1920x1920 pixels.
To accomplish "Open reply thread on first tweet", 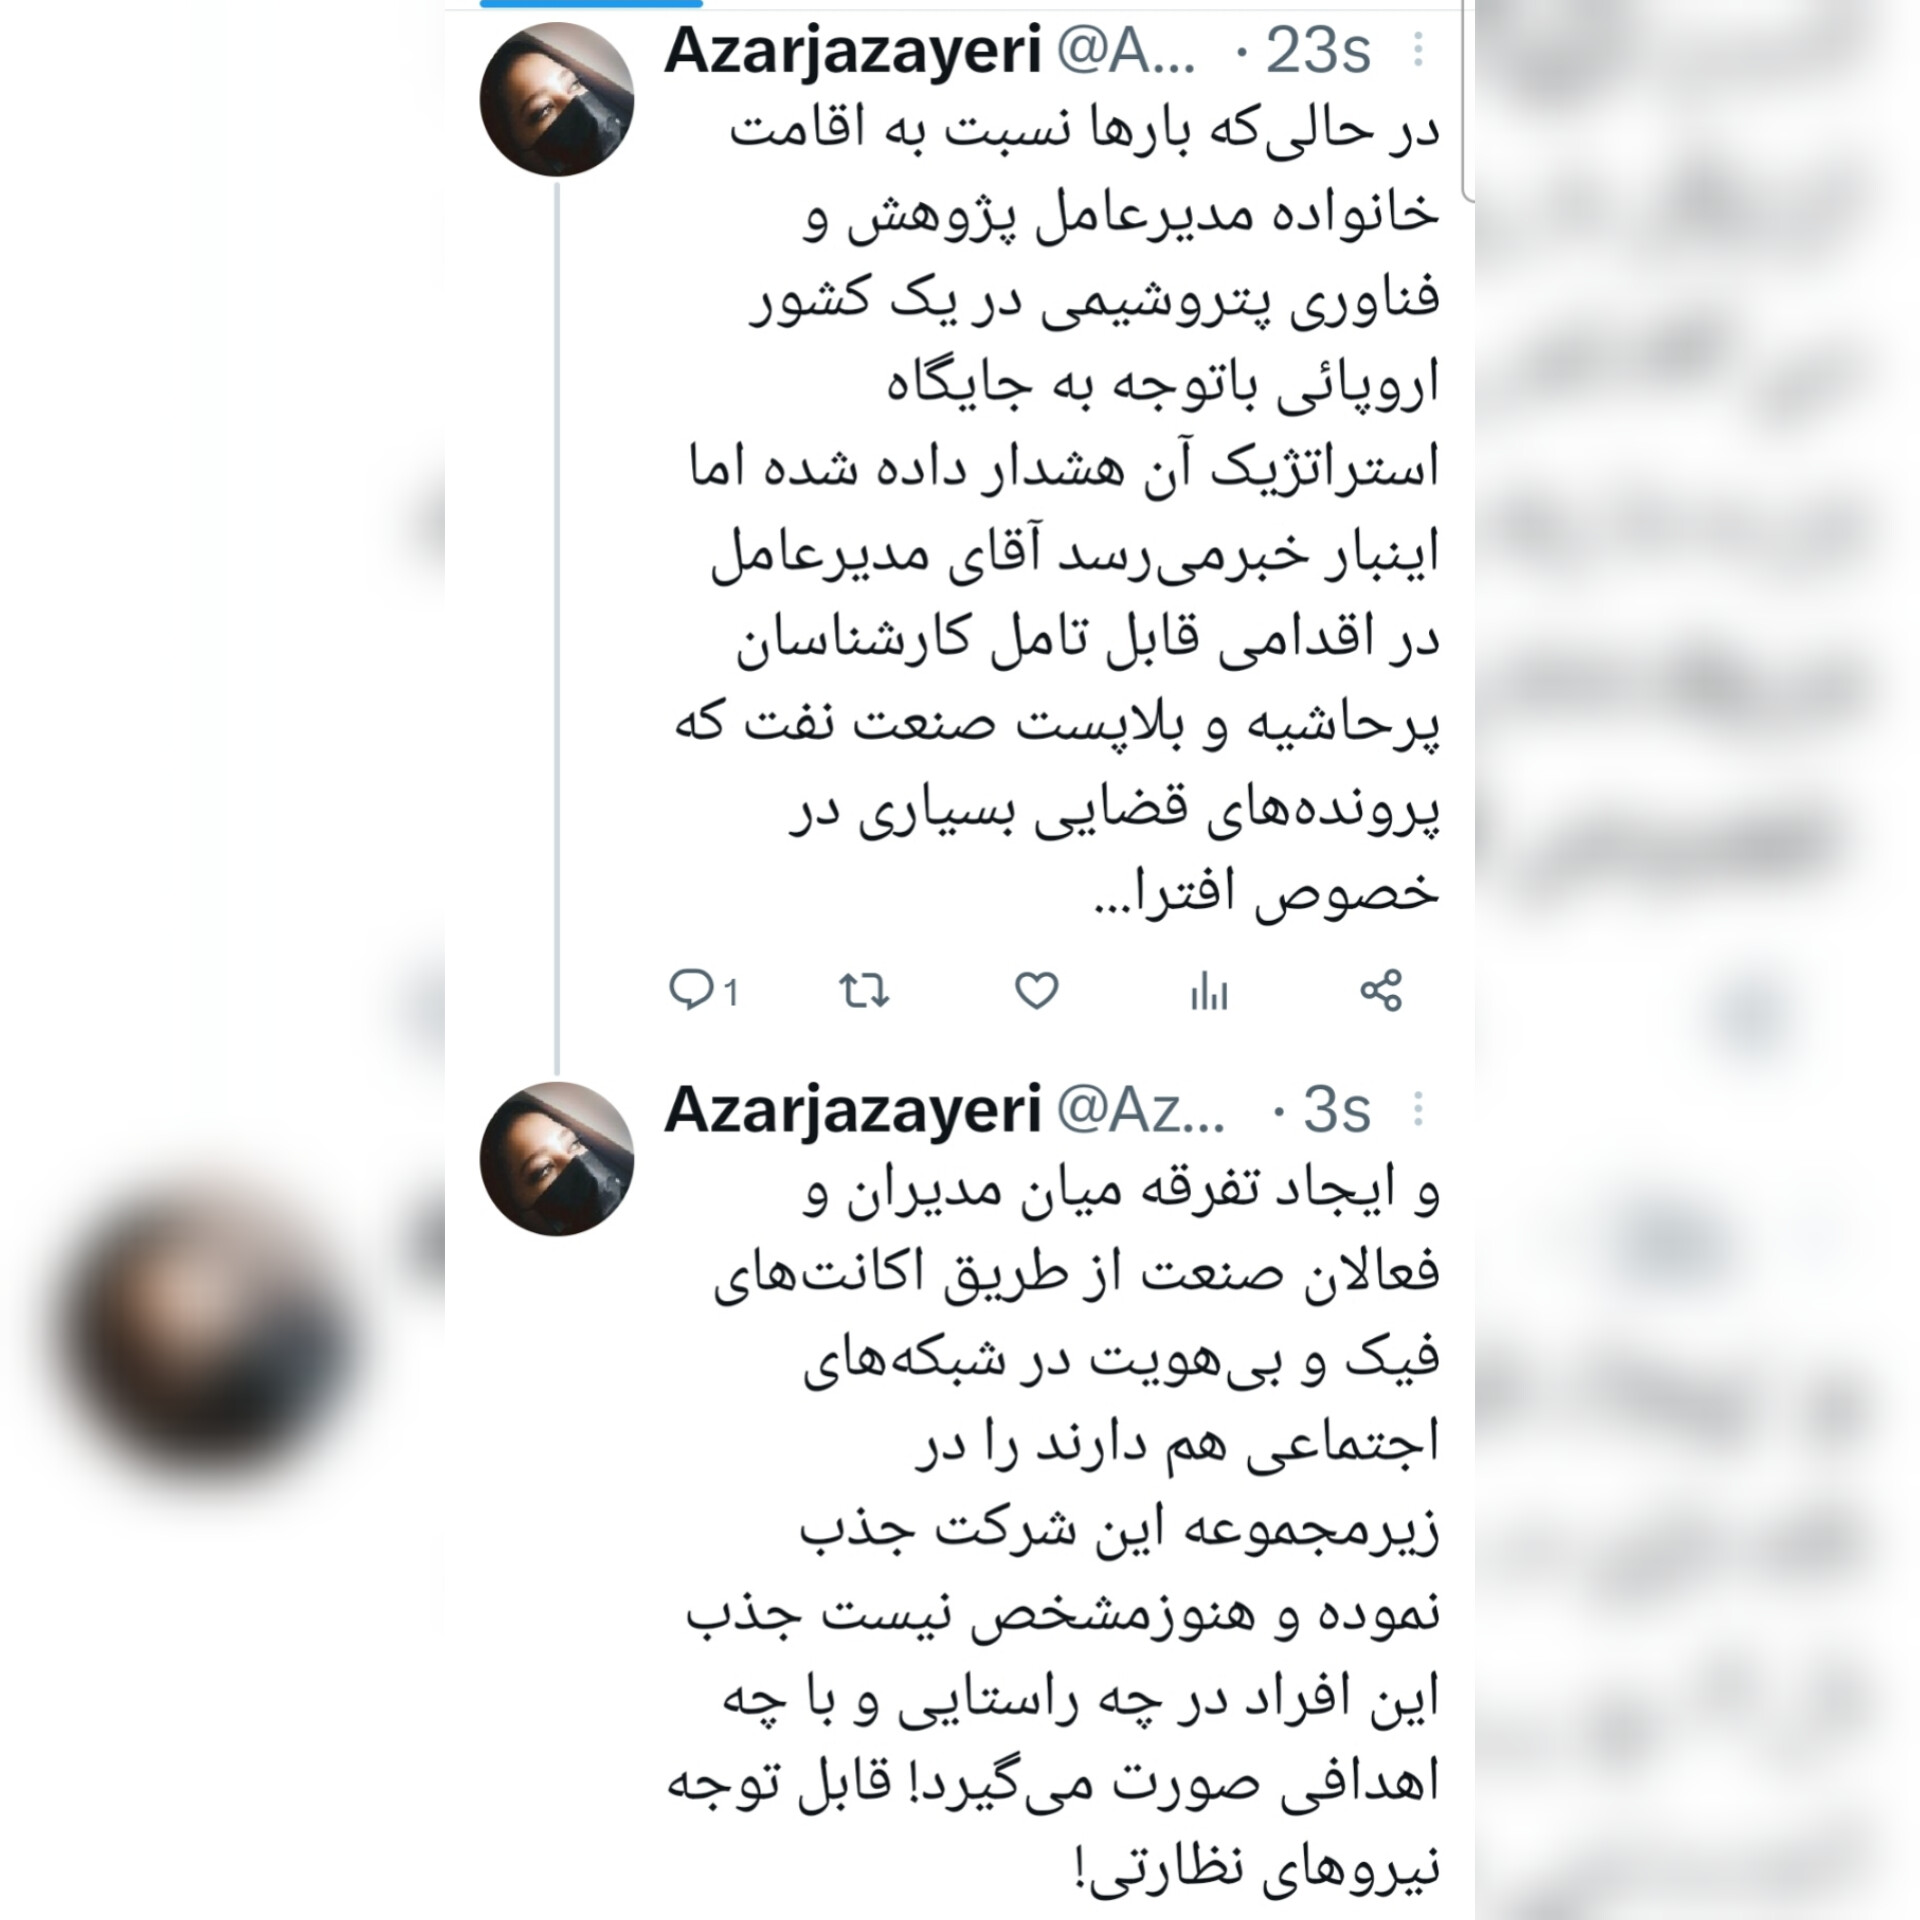I will pyautogui.click(x=703, y=991).
